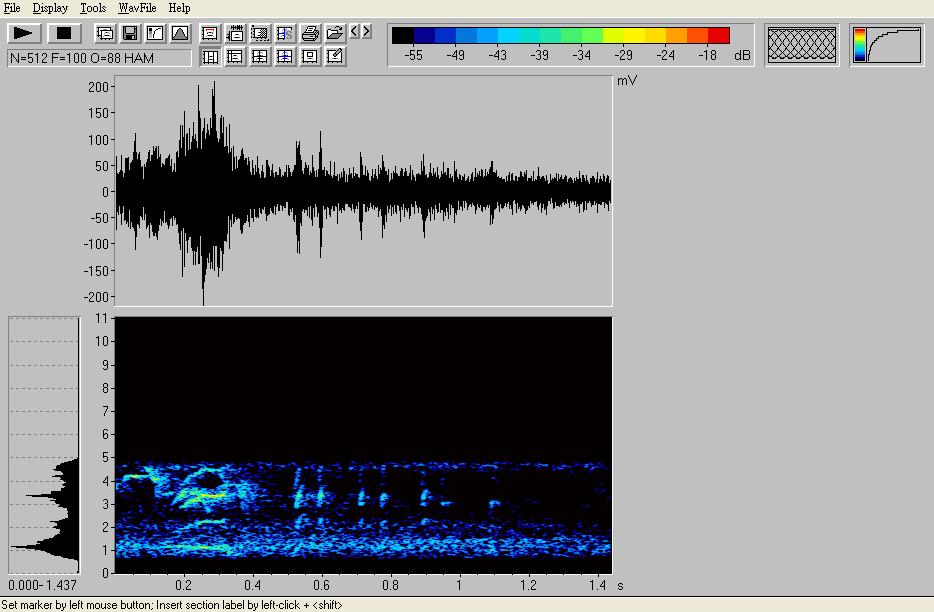Click the N=512 F=100 O=88 HAM parameters field
Screen dimensions: 934x612
99,58
